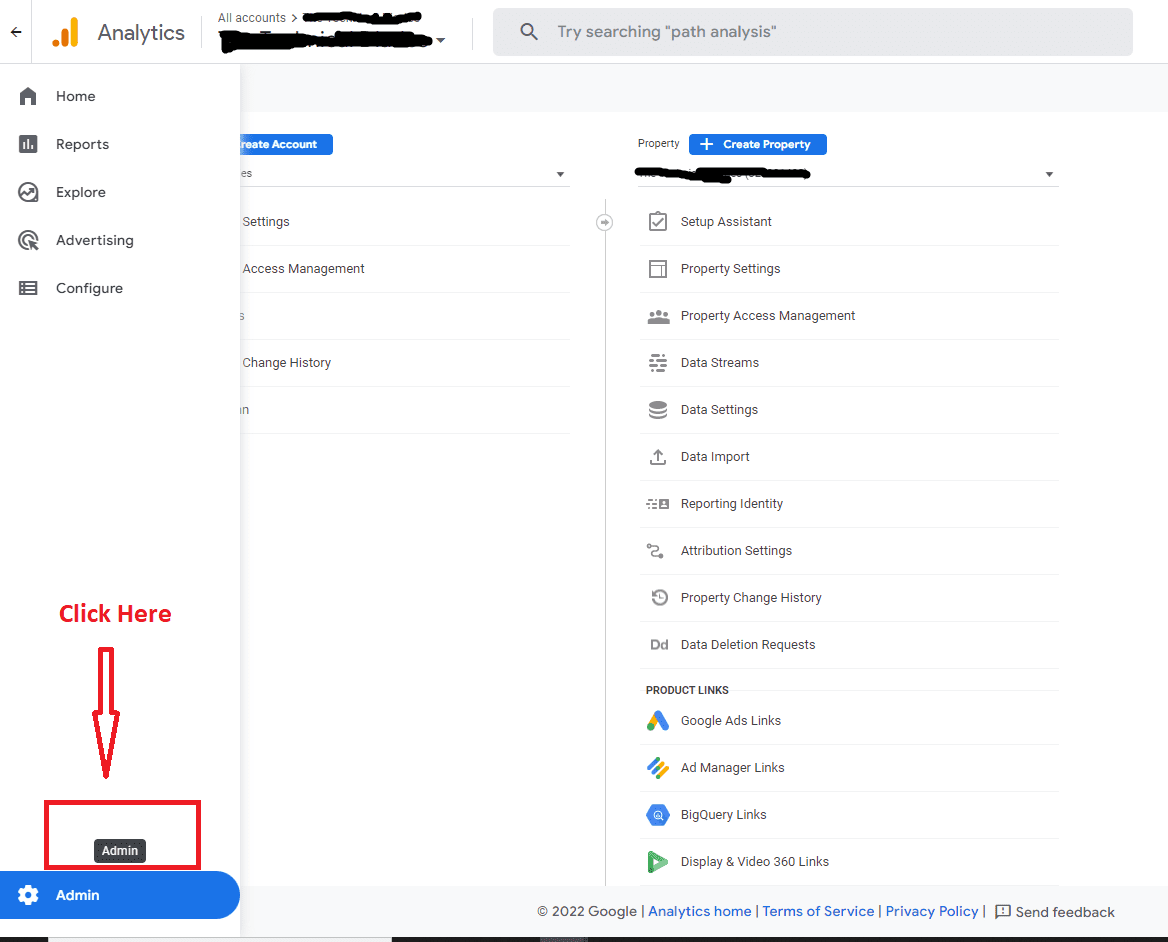Screen dimensions: 1168x942
Task: Click the Attribution Settings path icon
Action: pos(656,551)
